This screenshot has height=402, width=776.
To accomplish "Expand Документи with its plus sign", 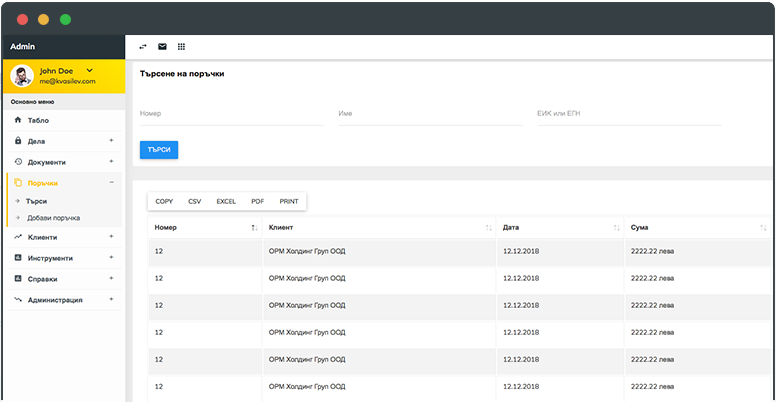I will pyautogui.click(x=111, y=161).
